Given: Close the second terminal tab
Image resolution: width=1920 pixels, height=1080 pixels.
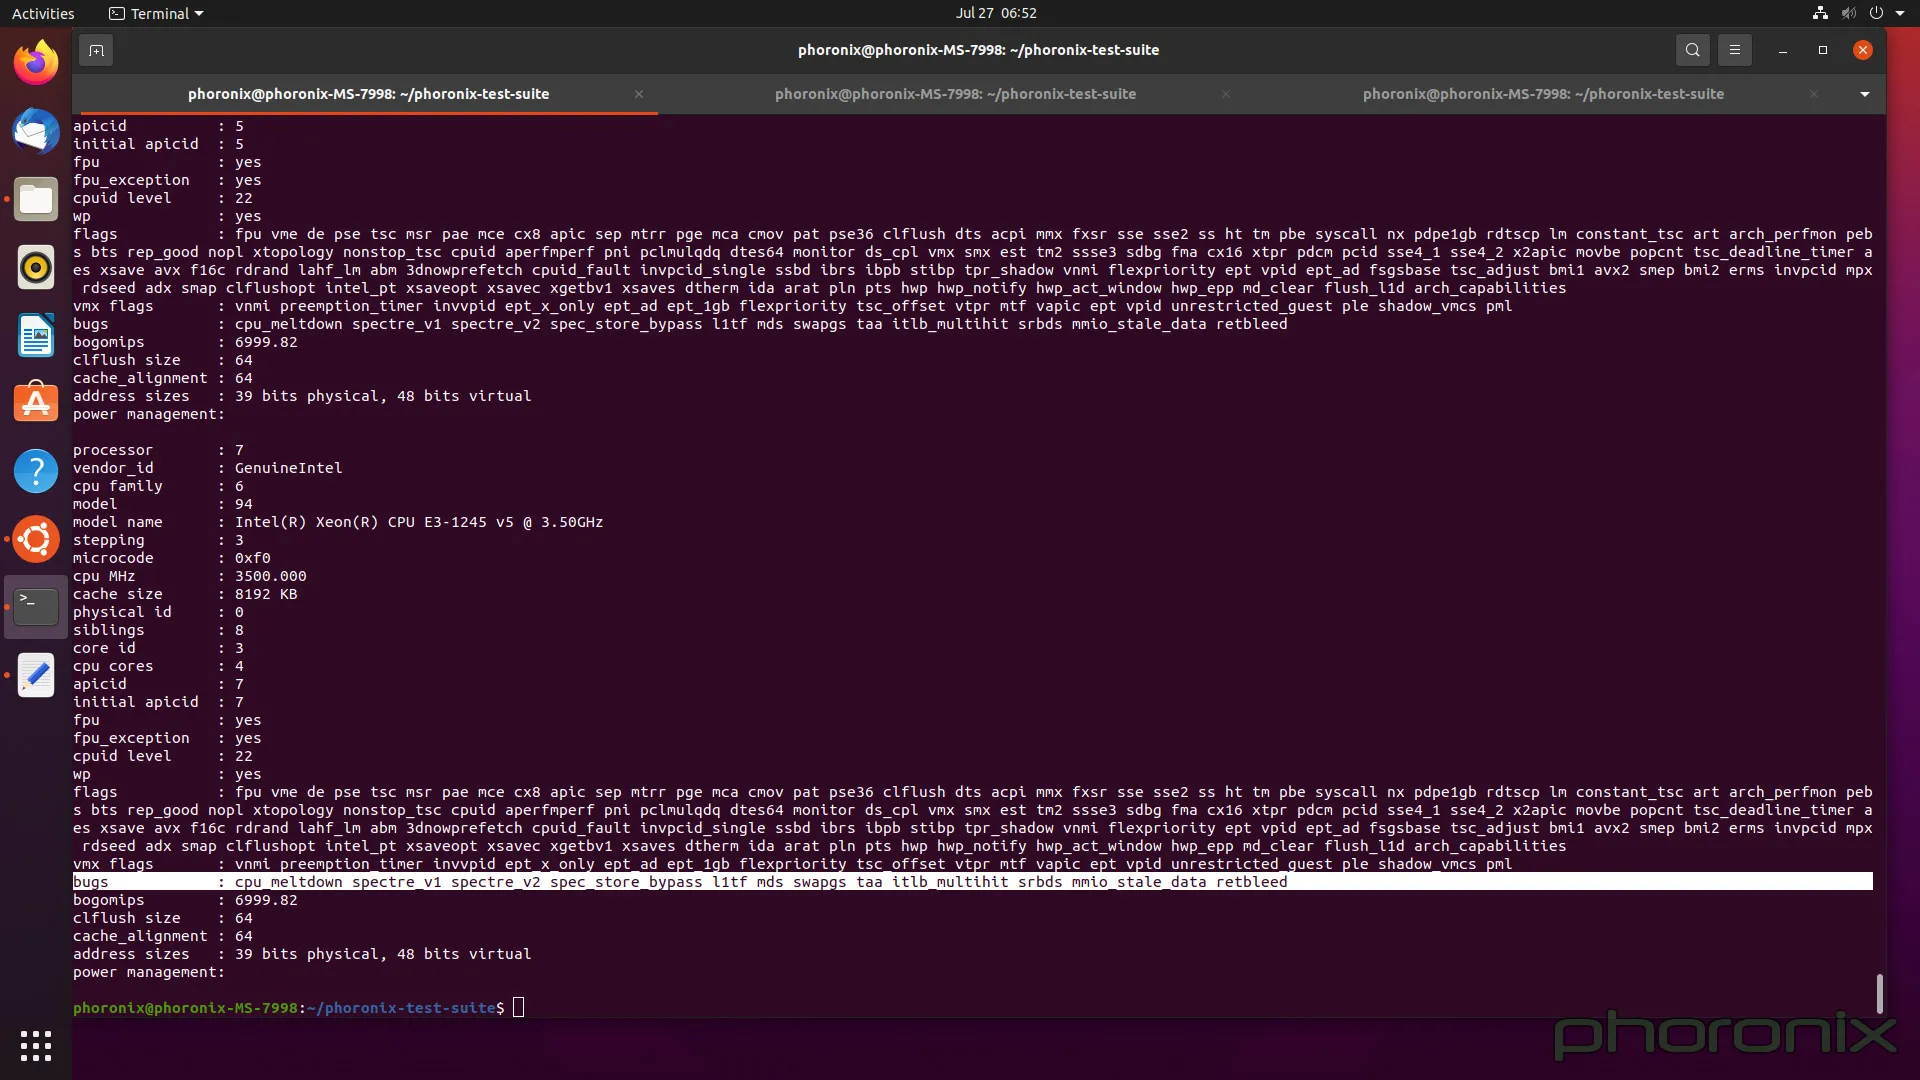Looking at the screenshot, I should point(1226,94).
